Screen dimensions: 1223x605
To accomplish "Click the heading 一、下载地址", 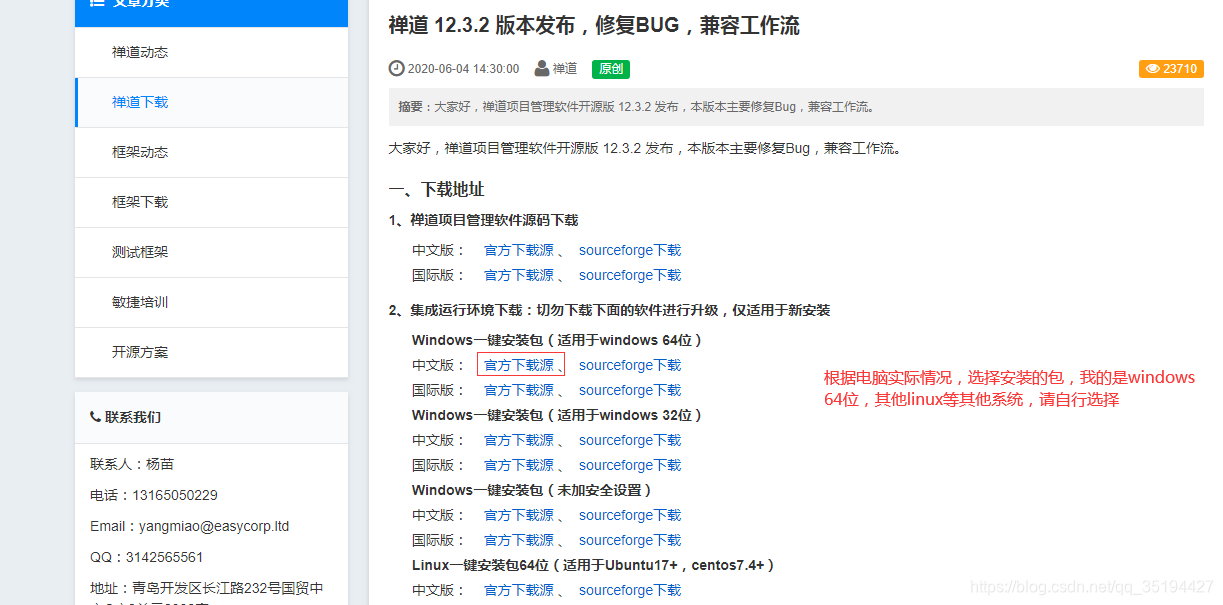I will pos(436,189).
